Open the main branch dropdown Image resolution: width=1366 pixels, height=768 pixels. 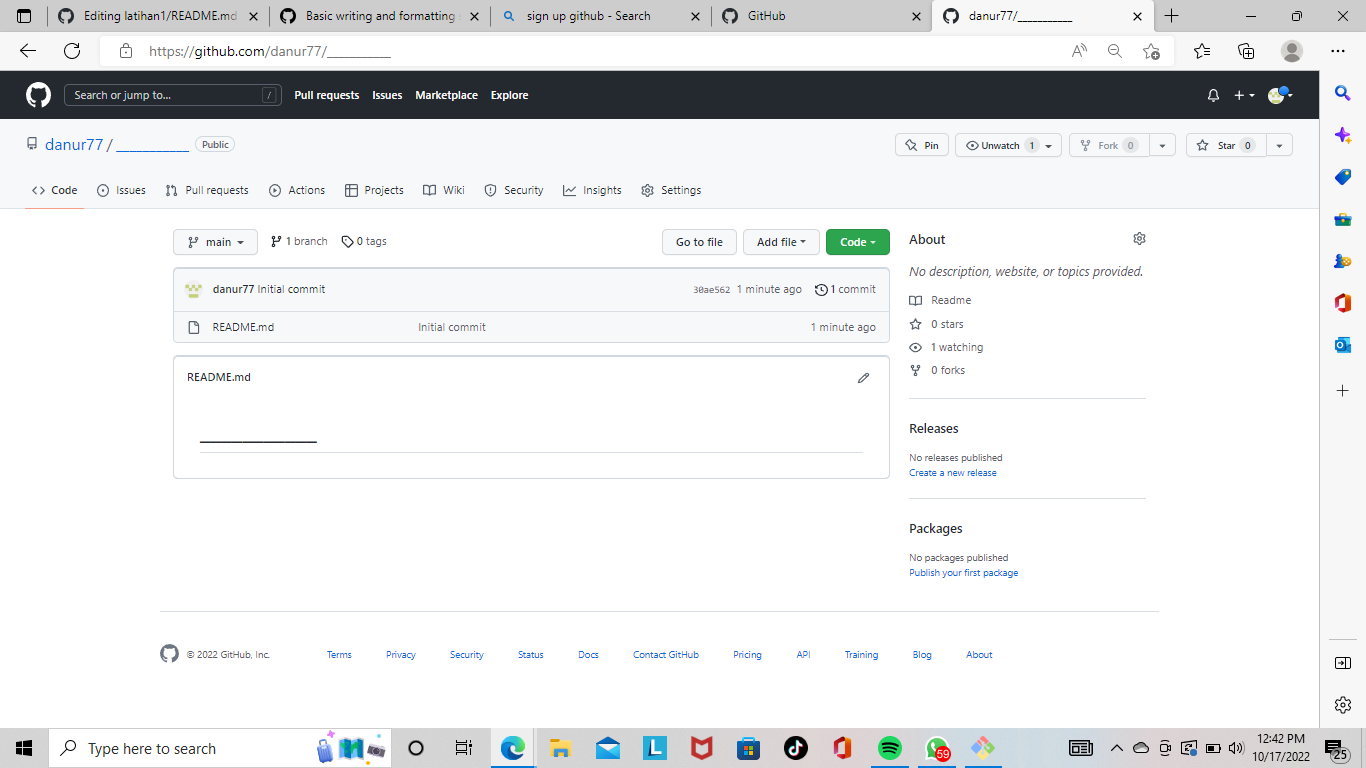click(214, 241)
